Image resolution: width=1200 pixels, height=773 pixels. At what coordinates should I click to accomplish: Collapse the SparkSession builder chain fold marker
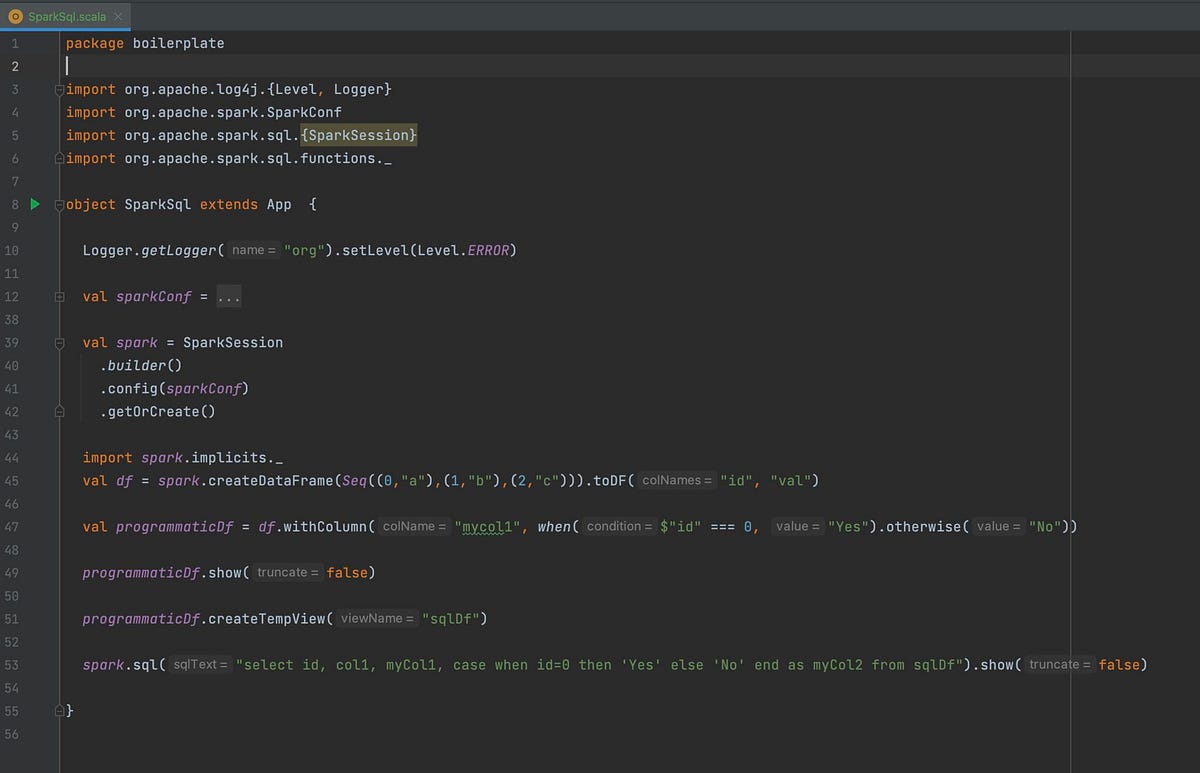(59, 342)
